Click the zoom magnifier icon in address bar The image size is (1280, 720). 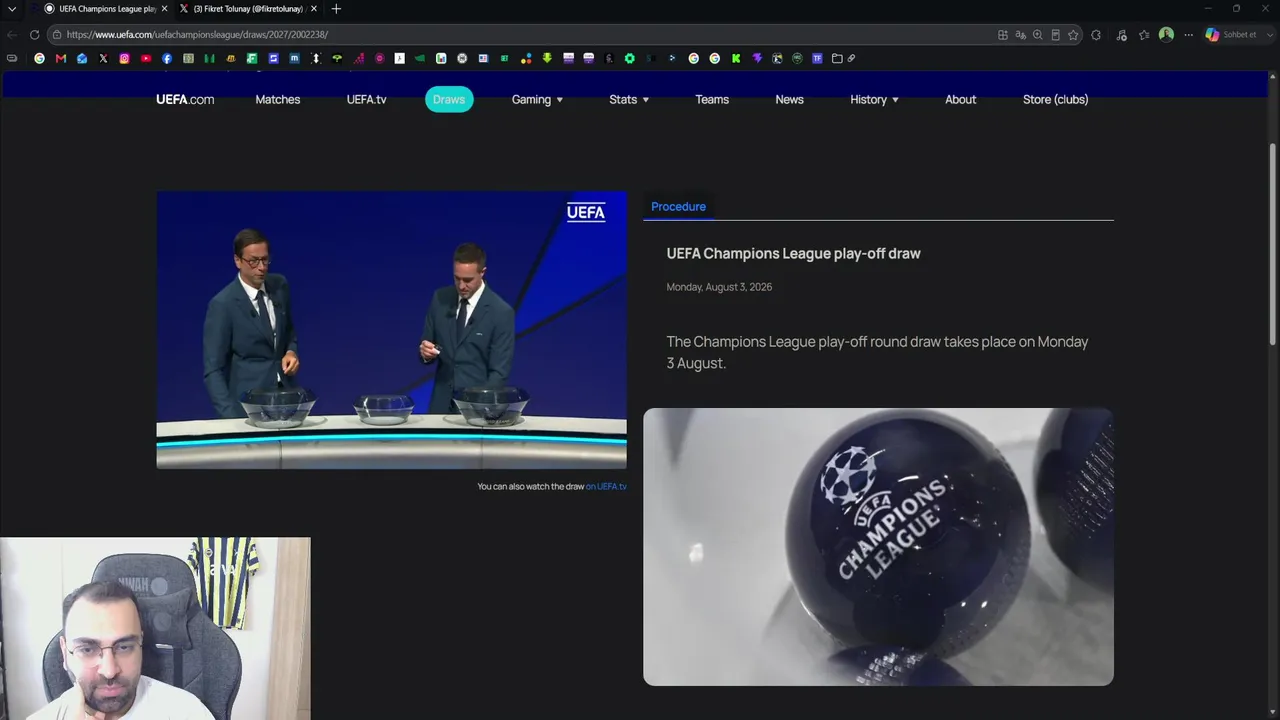click(1038, 35)
